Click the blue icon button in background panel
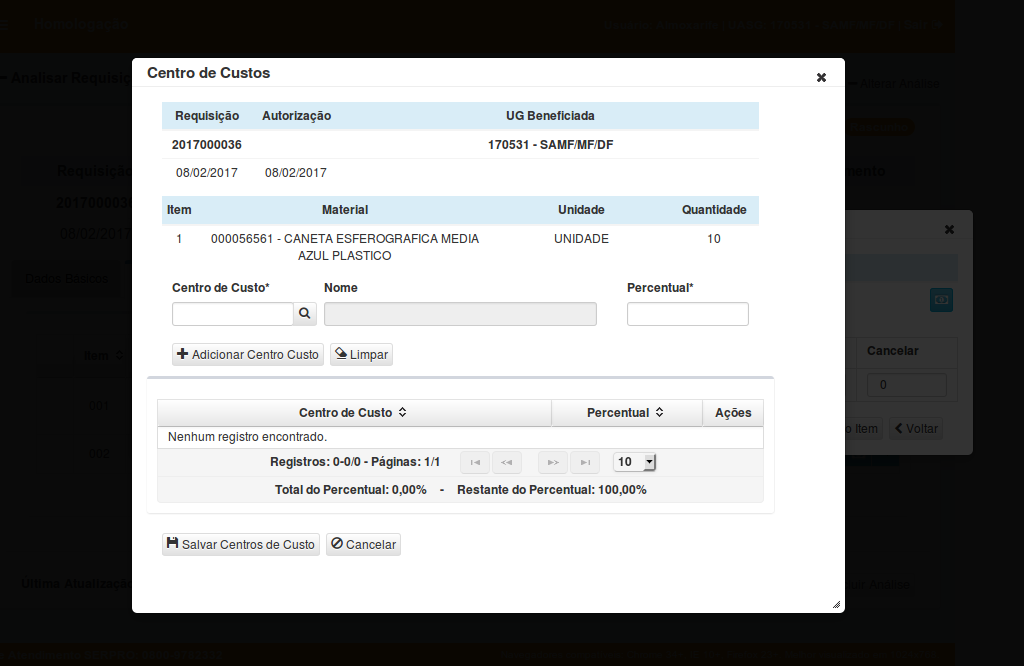 point(941,300)
